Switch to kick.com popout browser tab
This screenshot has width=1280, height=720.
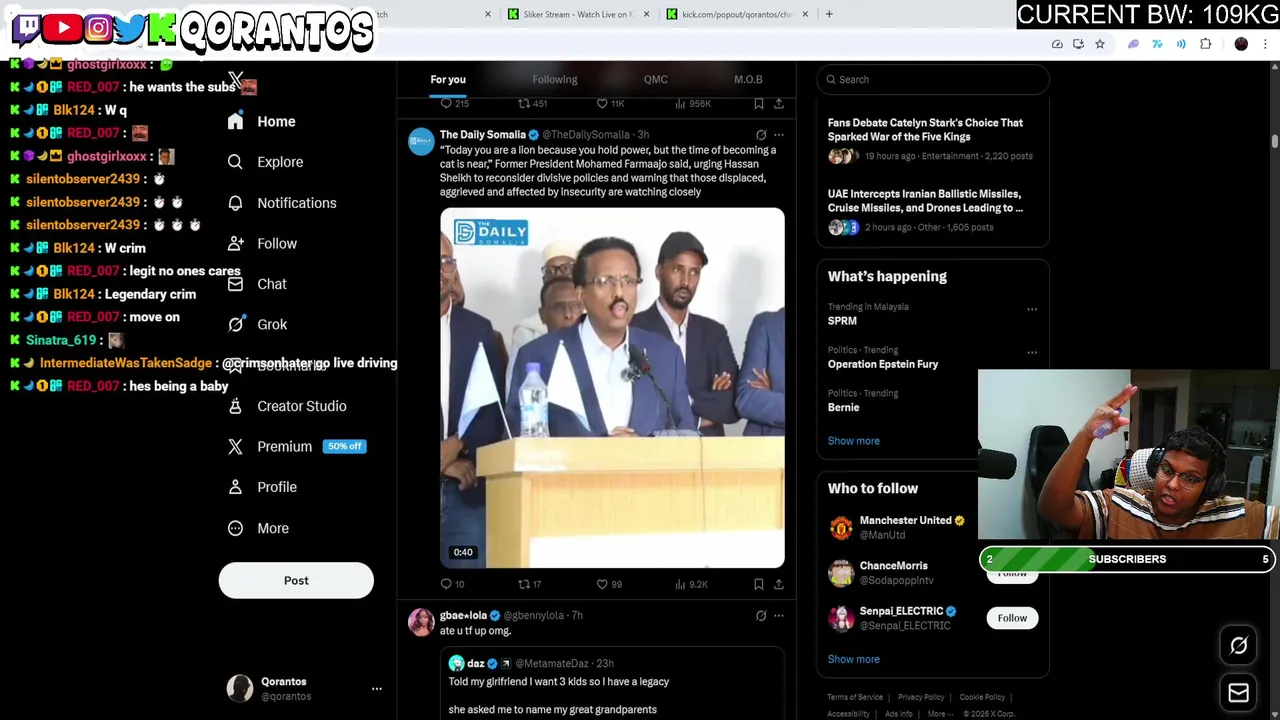[x=737, y=14]
